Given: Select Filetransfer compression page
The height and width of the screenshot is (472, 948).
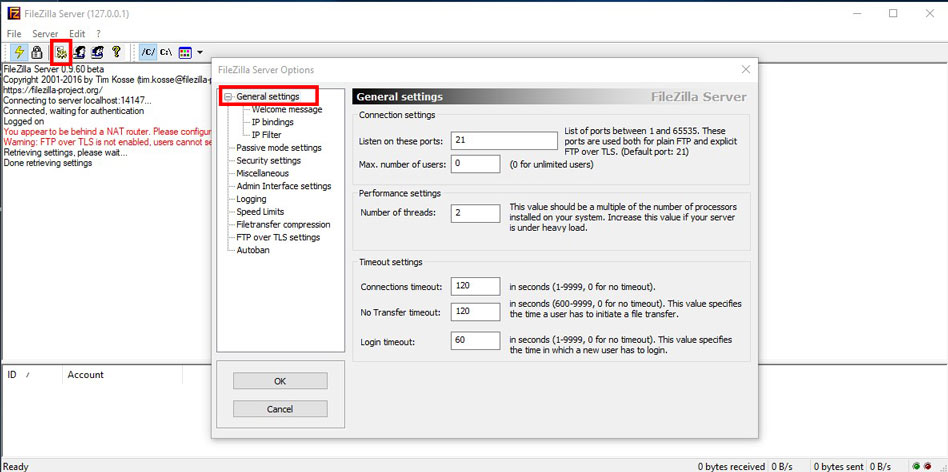Looking at the screenshot, I should click(x=283, y=224).
